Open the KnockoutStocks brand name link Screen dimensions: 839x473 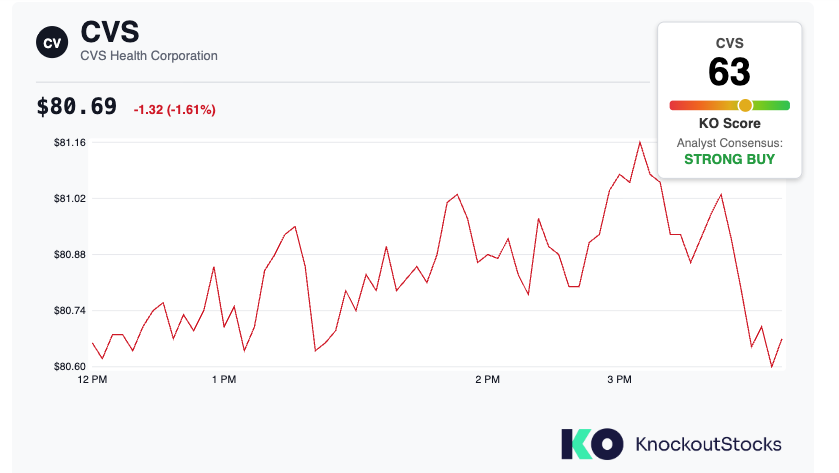click(708, 444)
